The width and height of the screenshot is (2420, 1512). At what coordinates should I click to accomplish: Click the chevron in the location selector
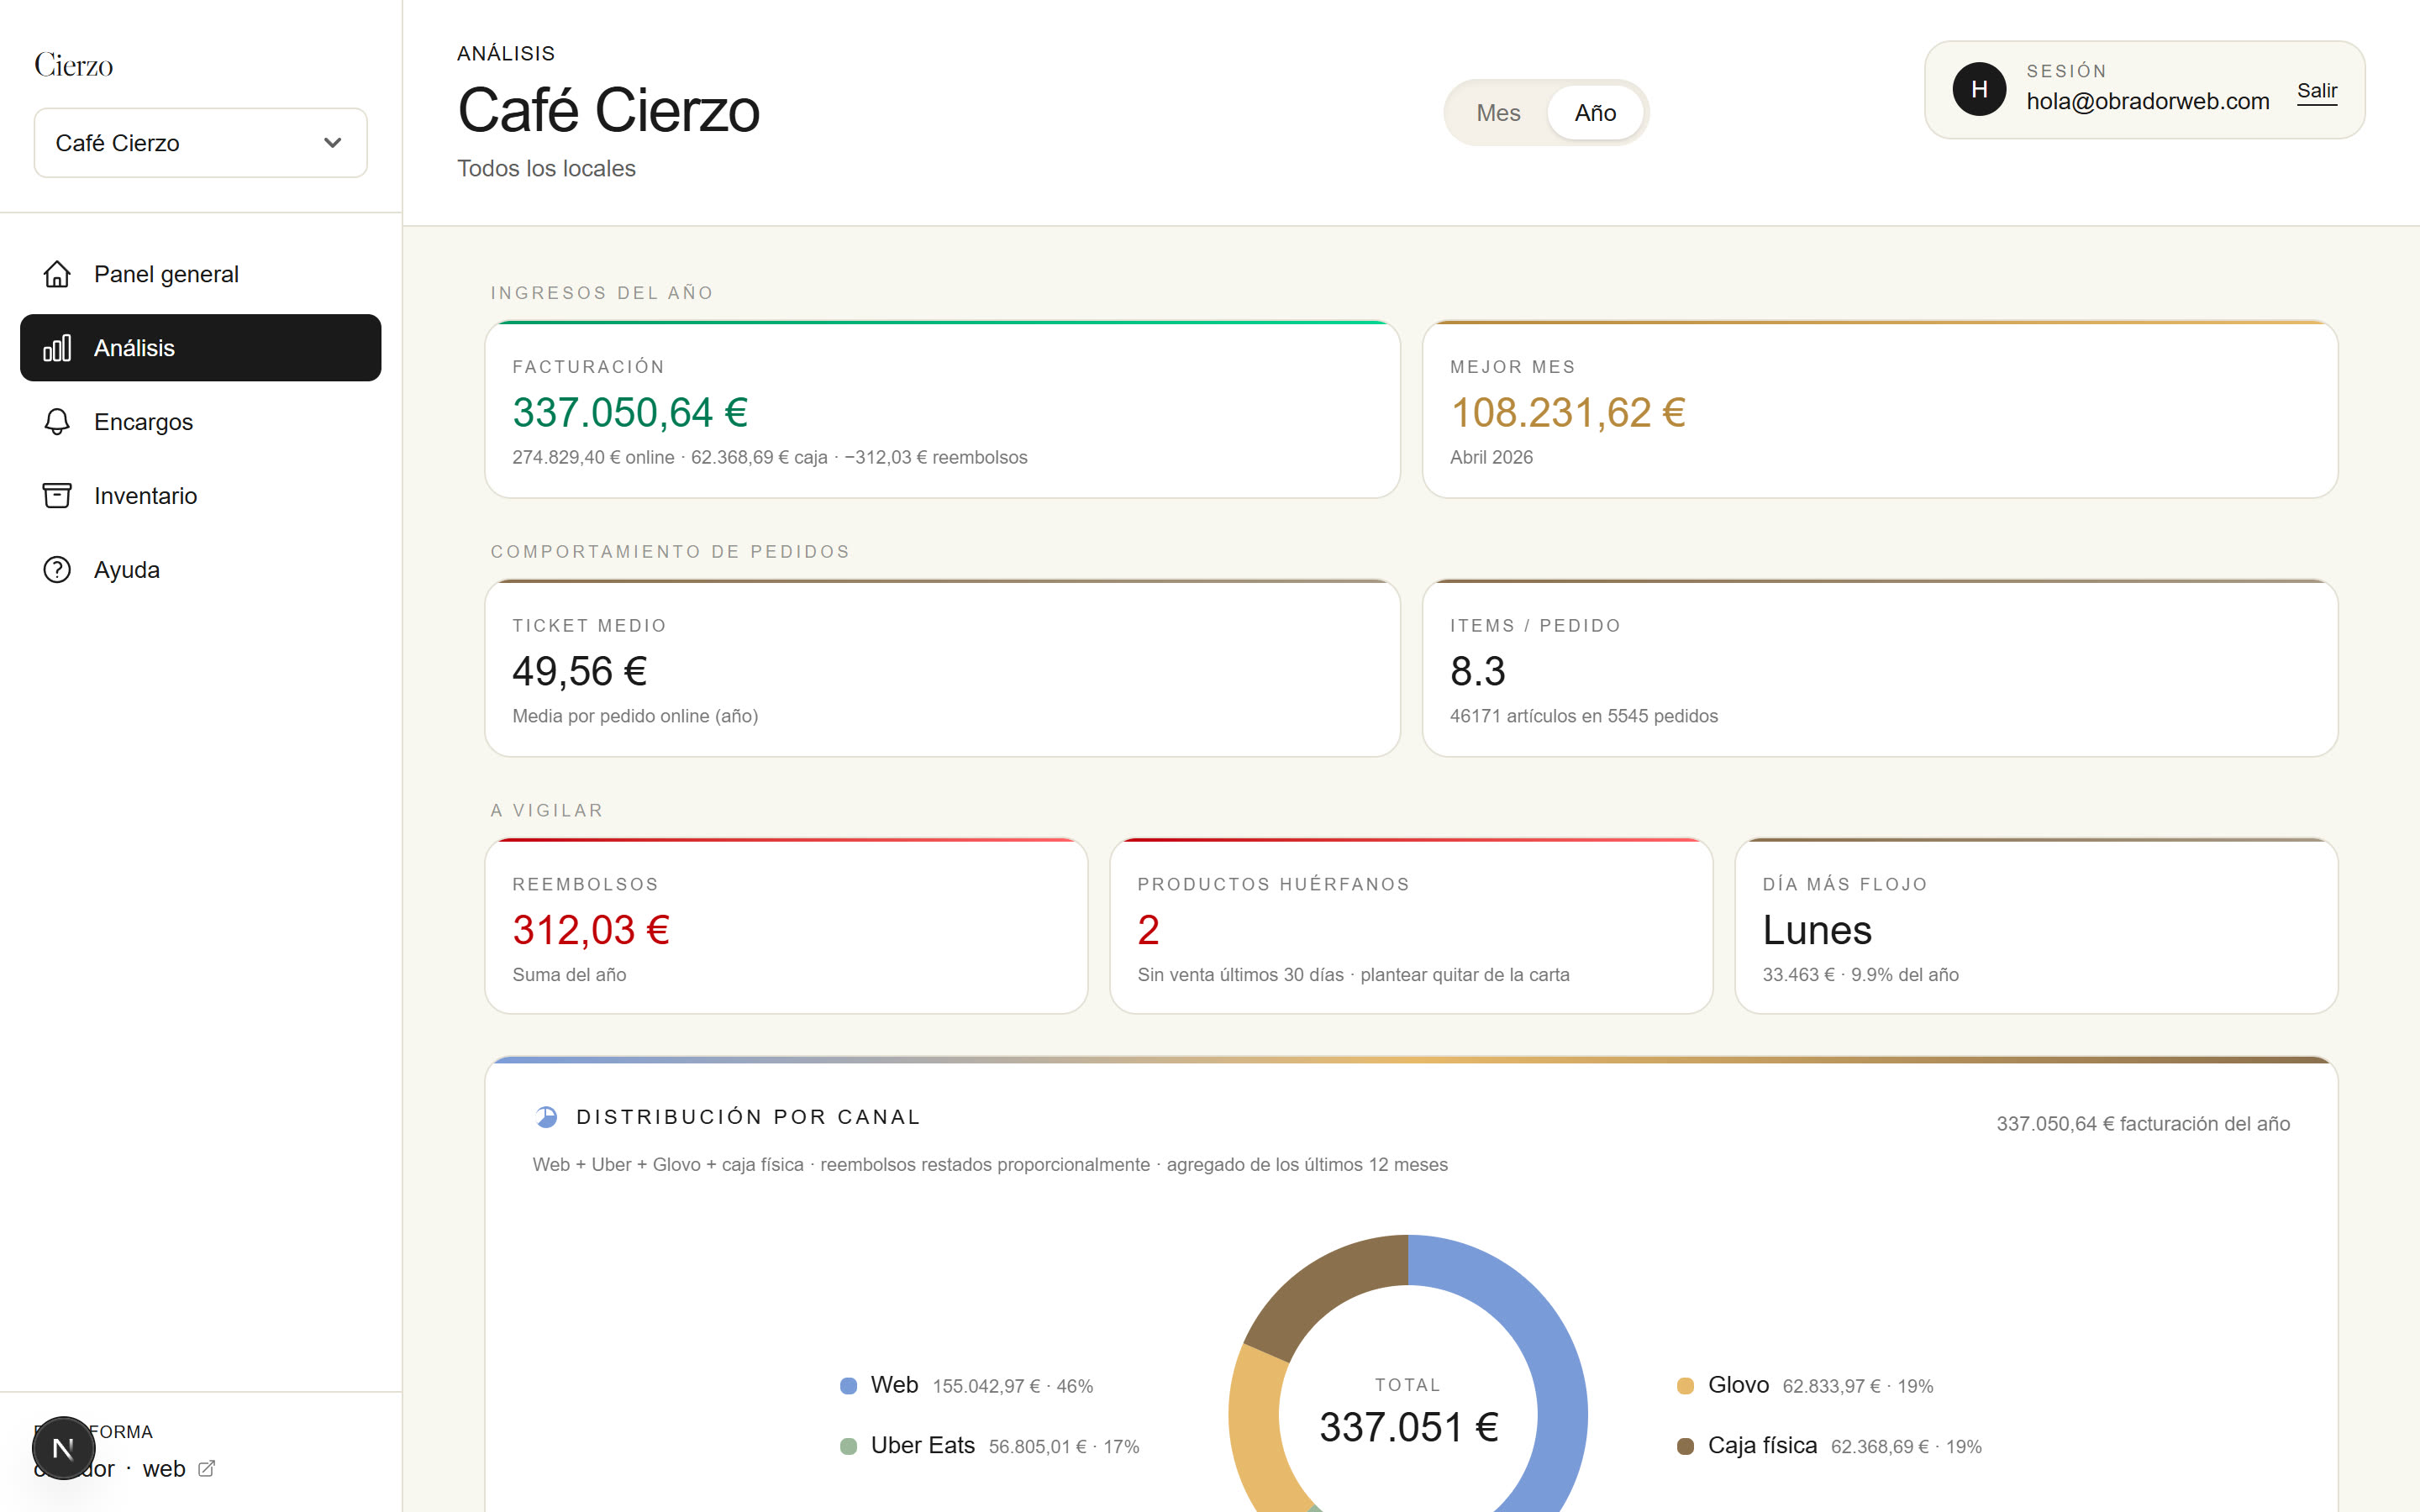click(x=333, y=143)
